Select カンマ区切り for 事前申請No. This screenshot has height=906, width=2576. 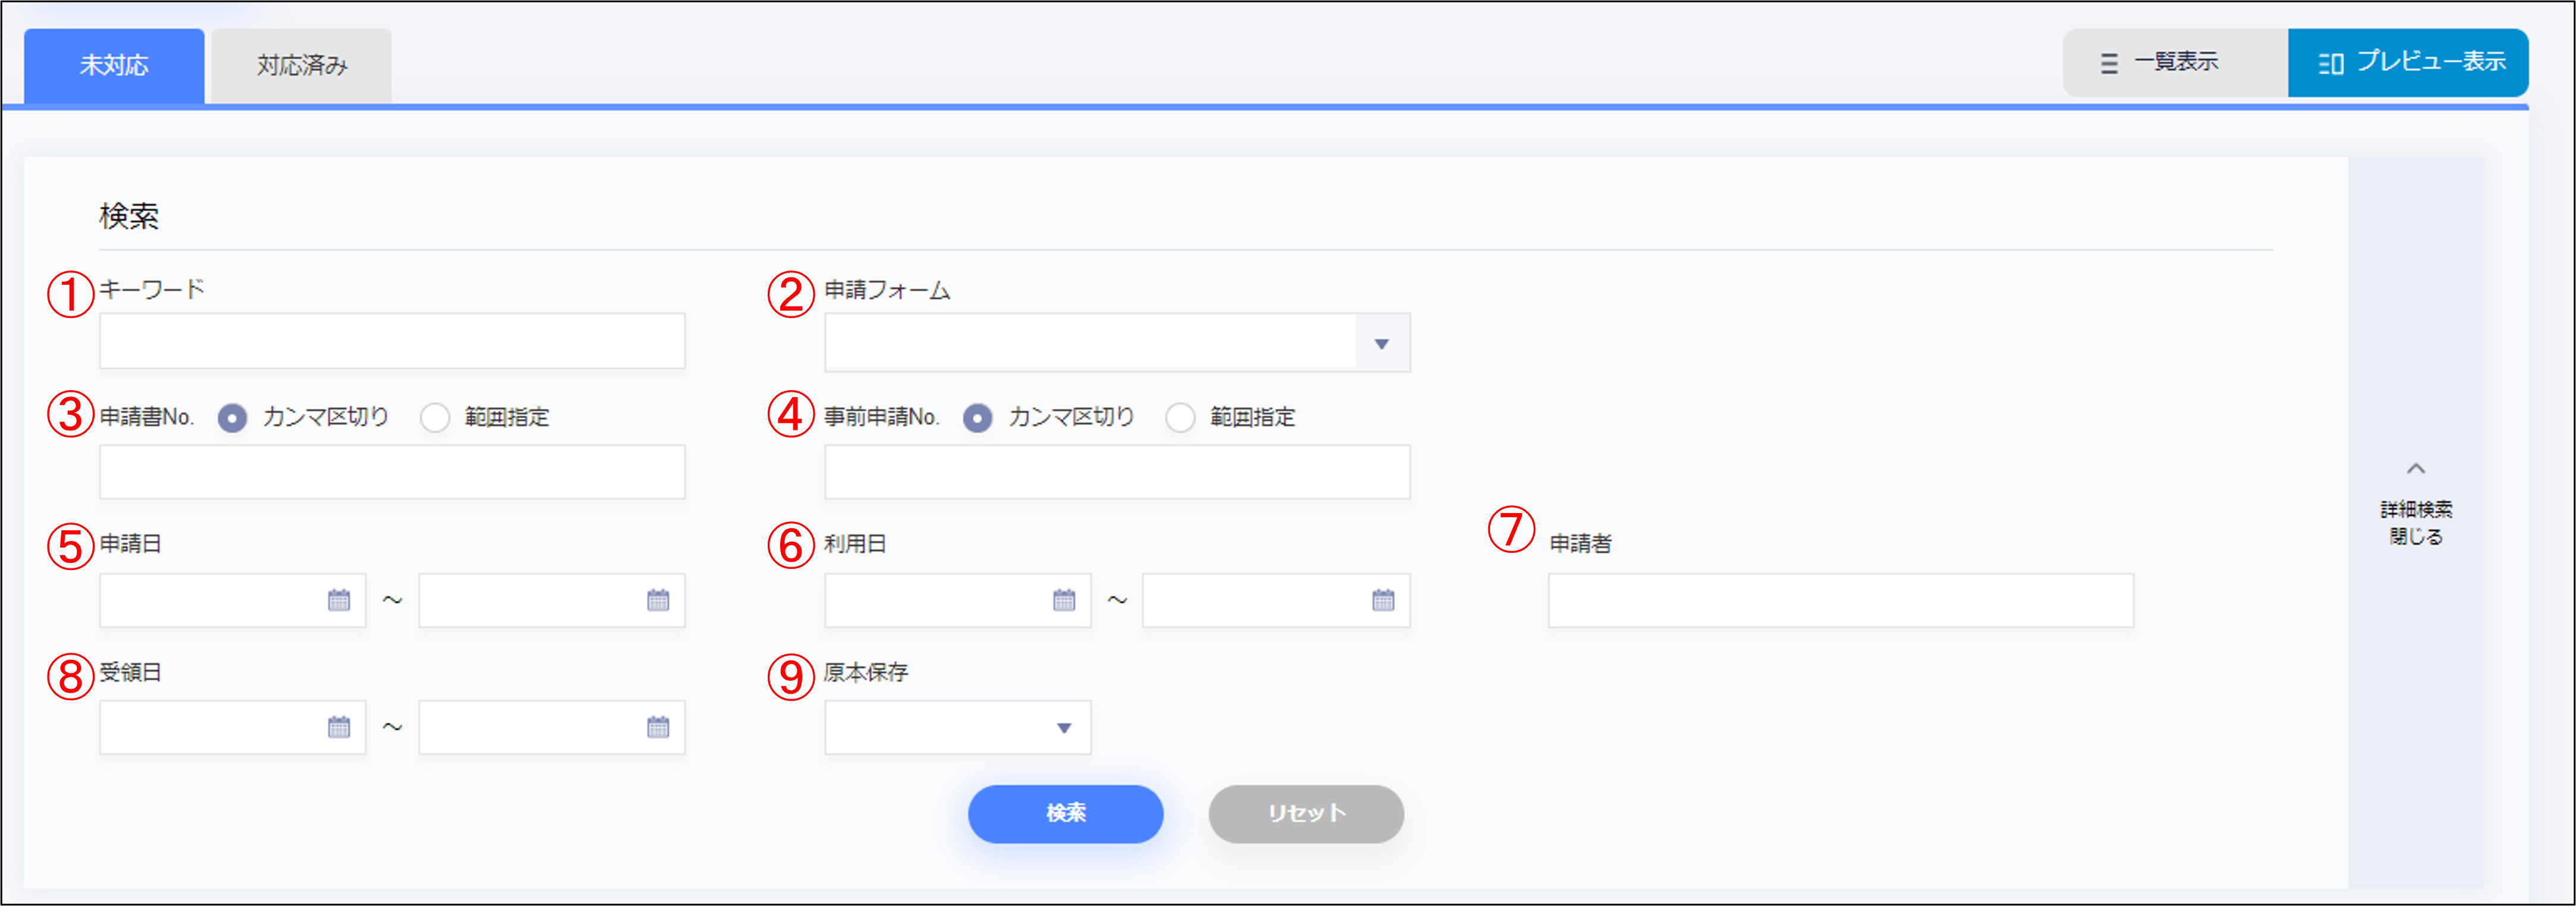[977, 418]
